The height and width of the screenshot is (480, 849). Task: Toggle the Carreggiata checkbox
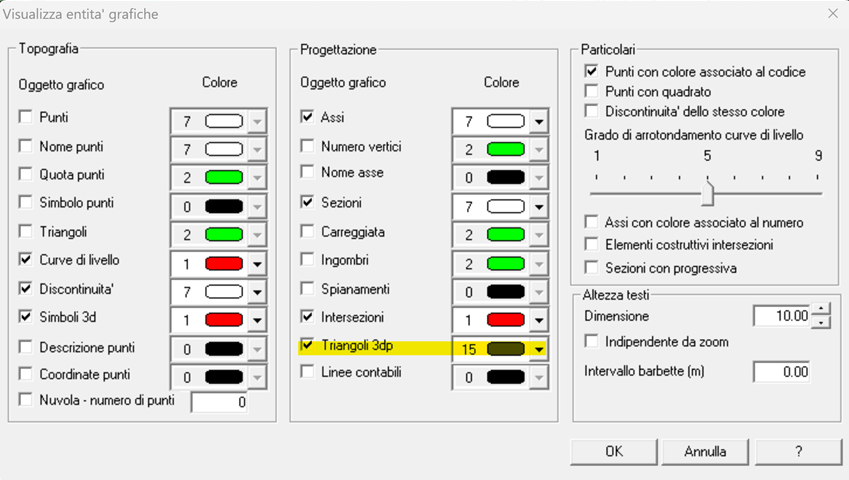(308, 231)
